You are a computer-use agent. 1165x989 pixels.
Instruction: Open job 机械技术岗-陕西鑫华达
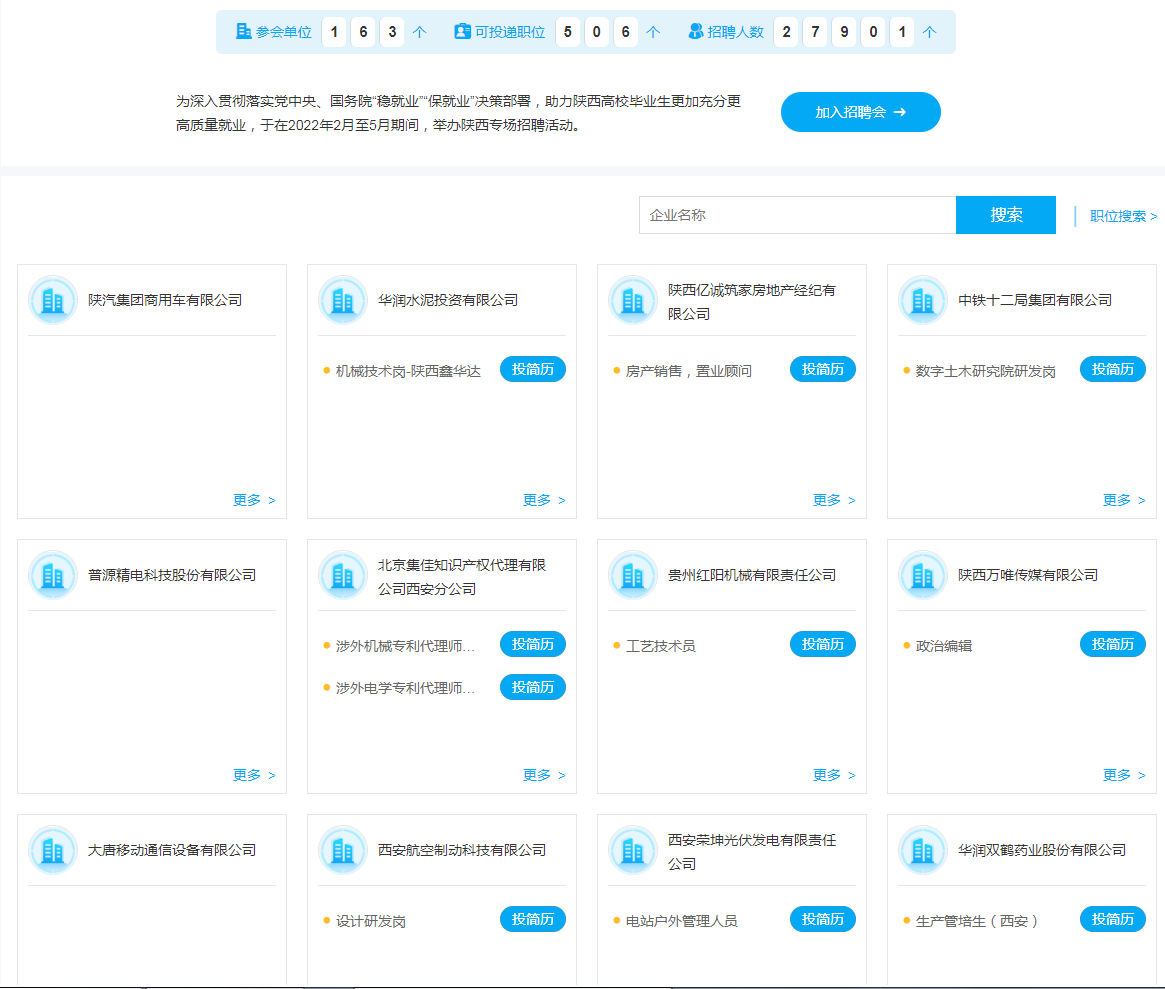point(408,371)
